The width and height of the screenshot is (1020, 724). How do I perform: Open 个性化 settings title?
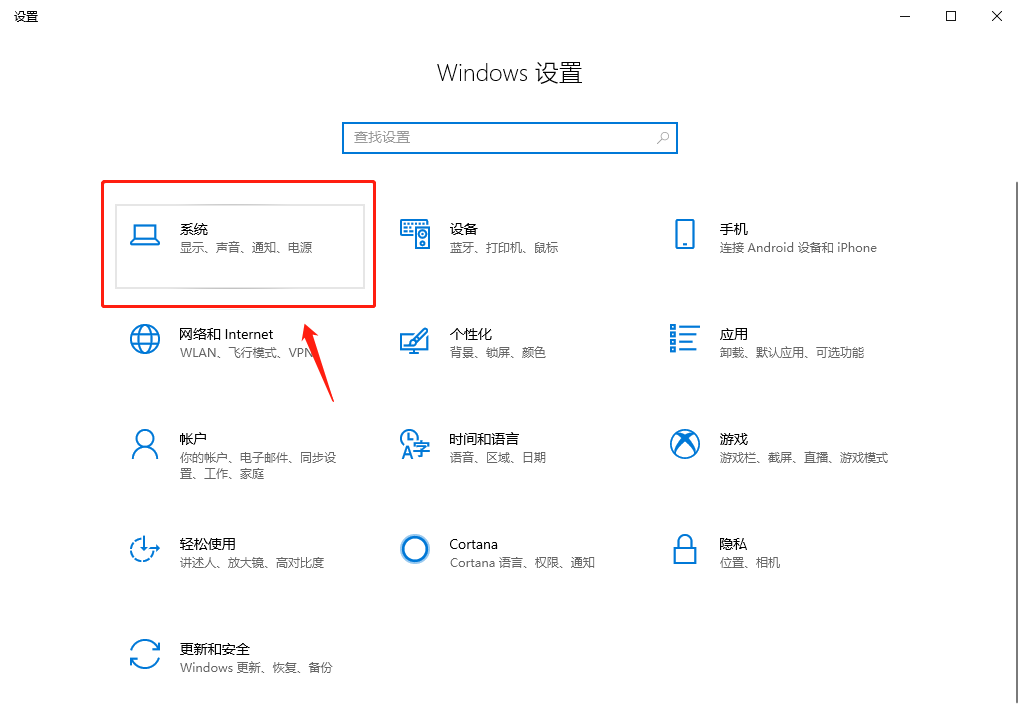pyautogui.click(x=470, y=334)
